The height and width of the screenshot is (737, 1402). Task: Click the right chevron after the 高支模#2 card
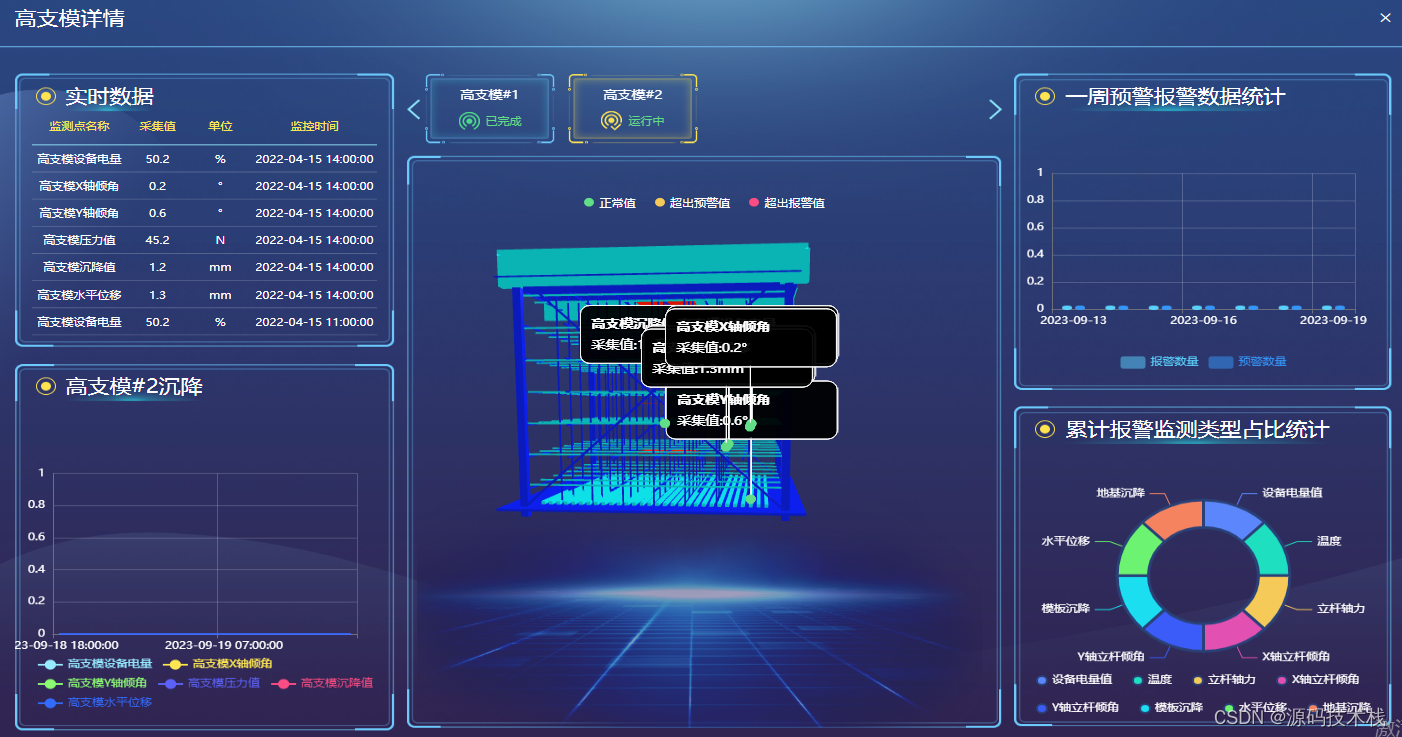994,109
